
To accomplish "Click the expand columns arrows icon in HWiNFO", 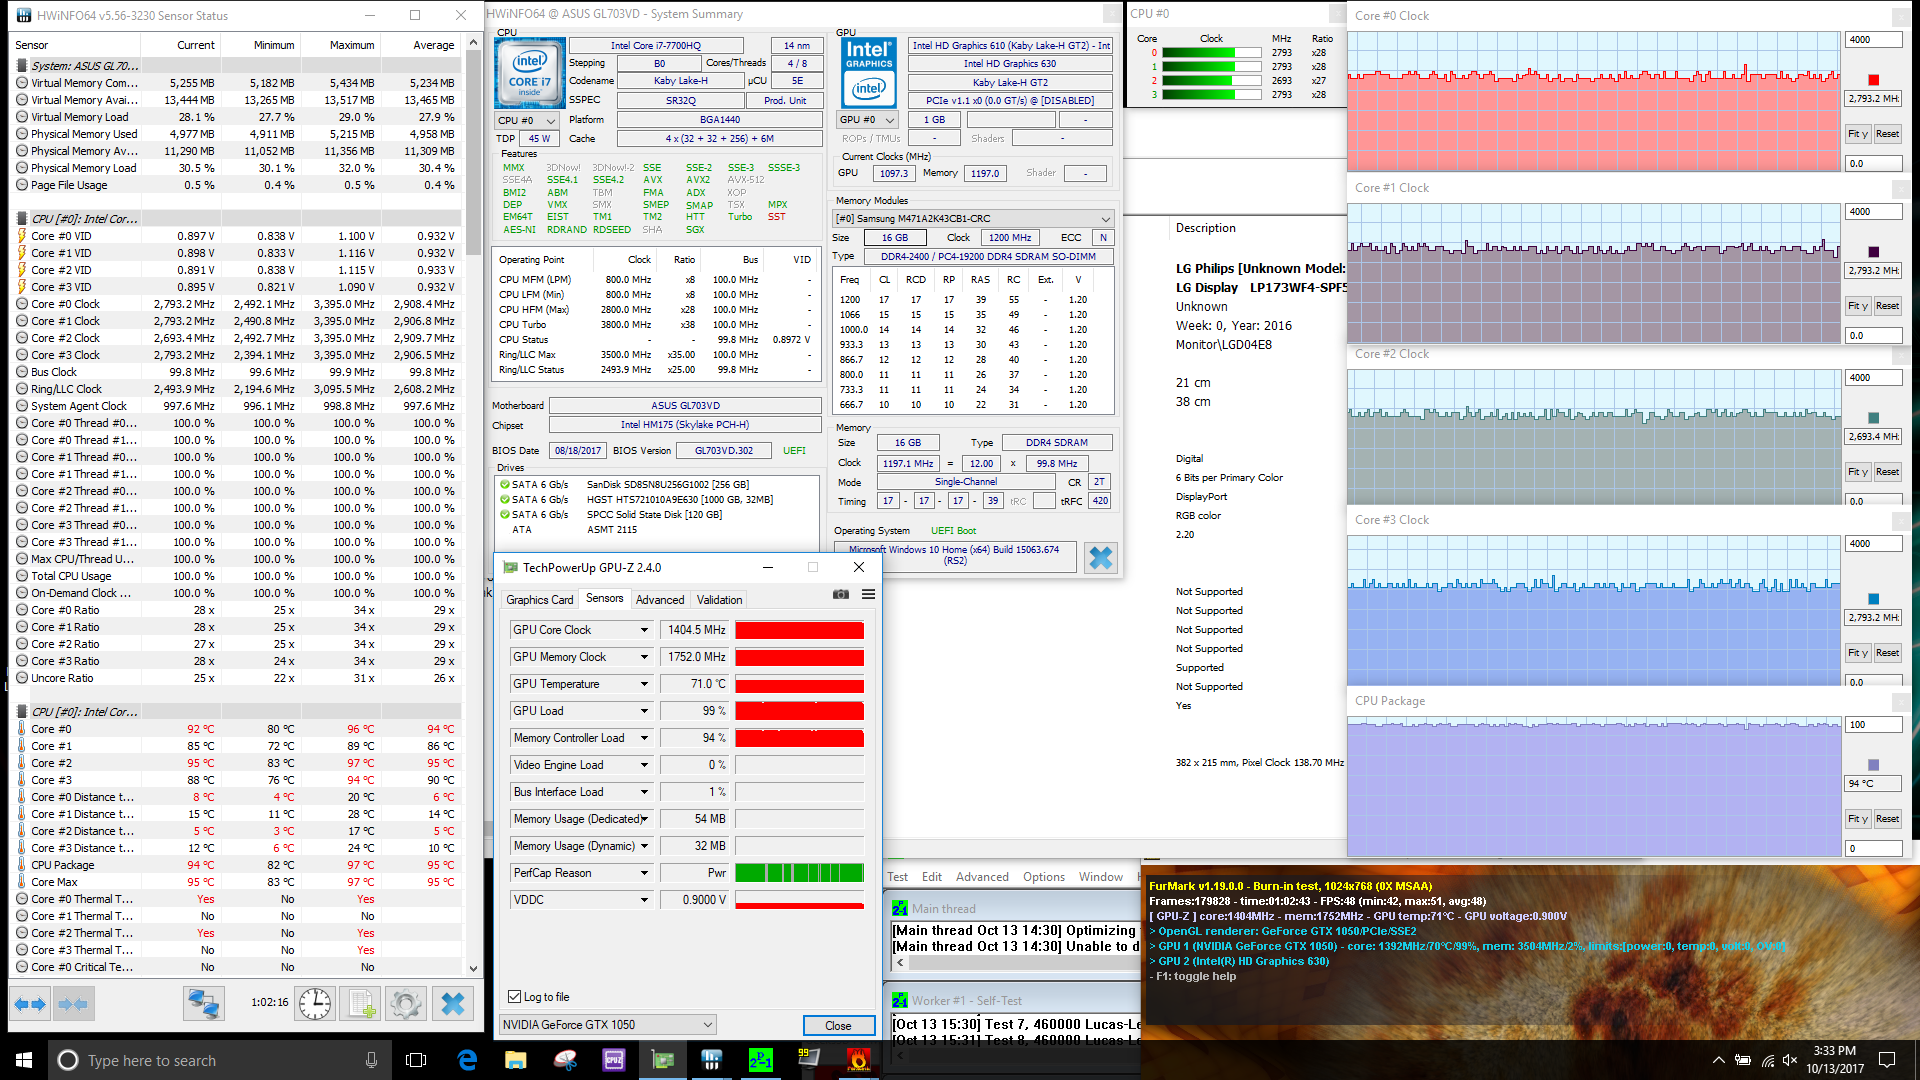I will coord(30,1003).
